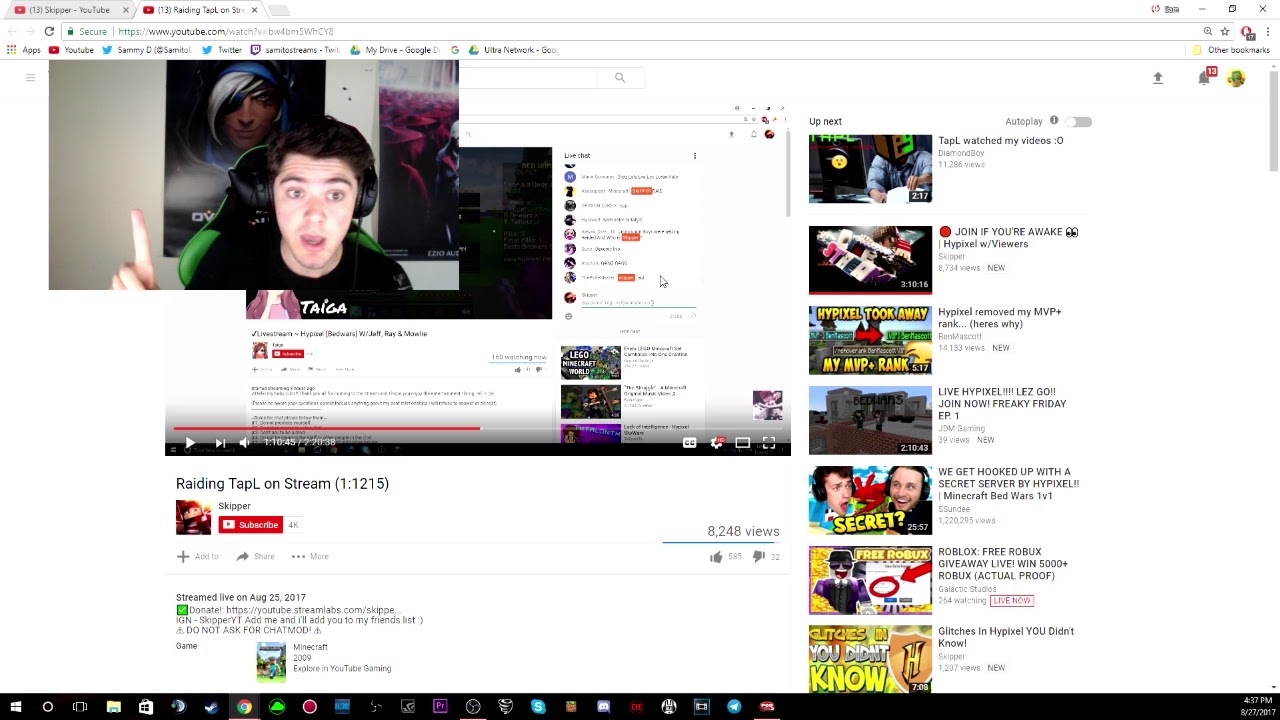Toggle the Autoplay switch

click(x=1079, y=121)
